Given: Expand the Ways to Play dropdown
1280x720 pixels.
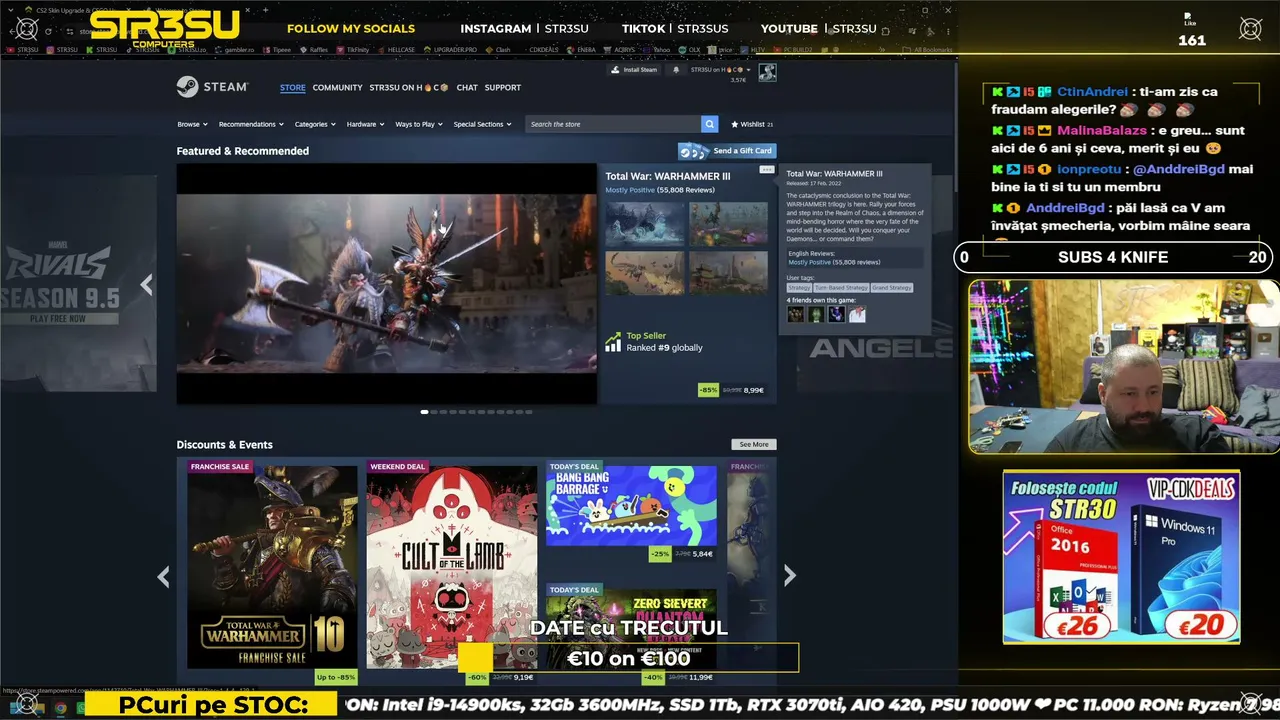Looking at the screenshot, I should coord(419,124).
